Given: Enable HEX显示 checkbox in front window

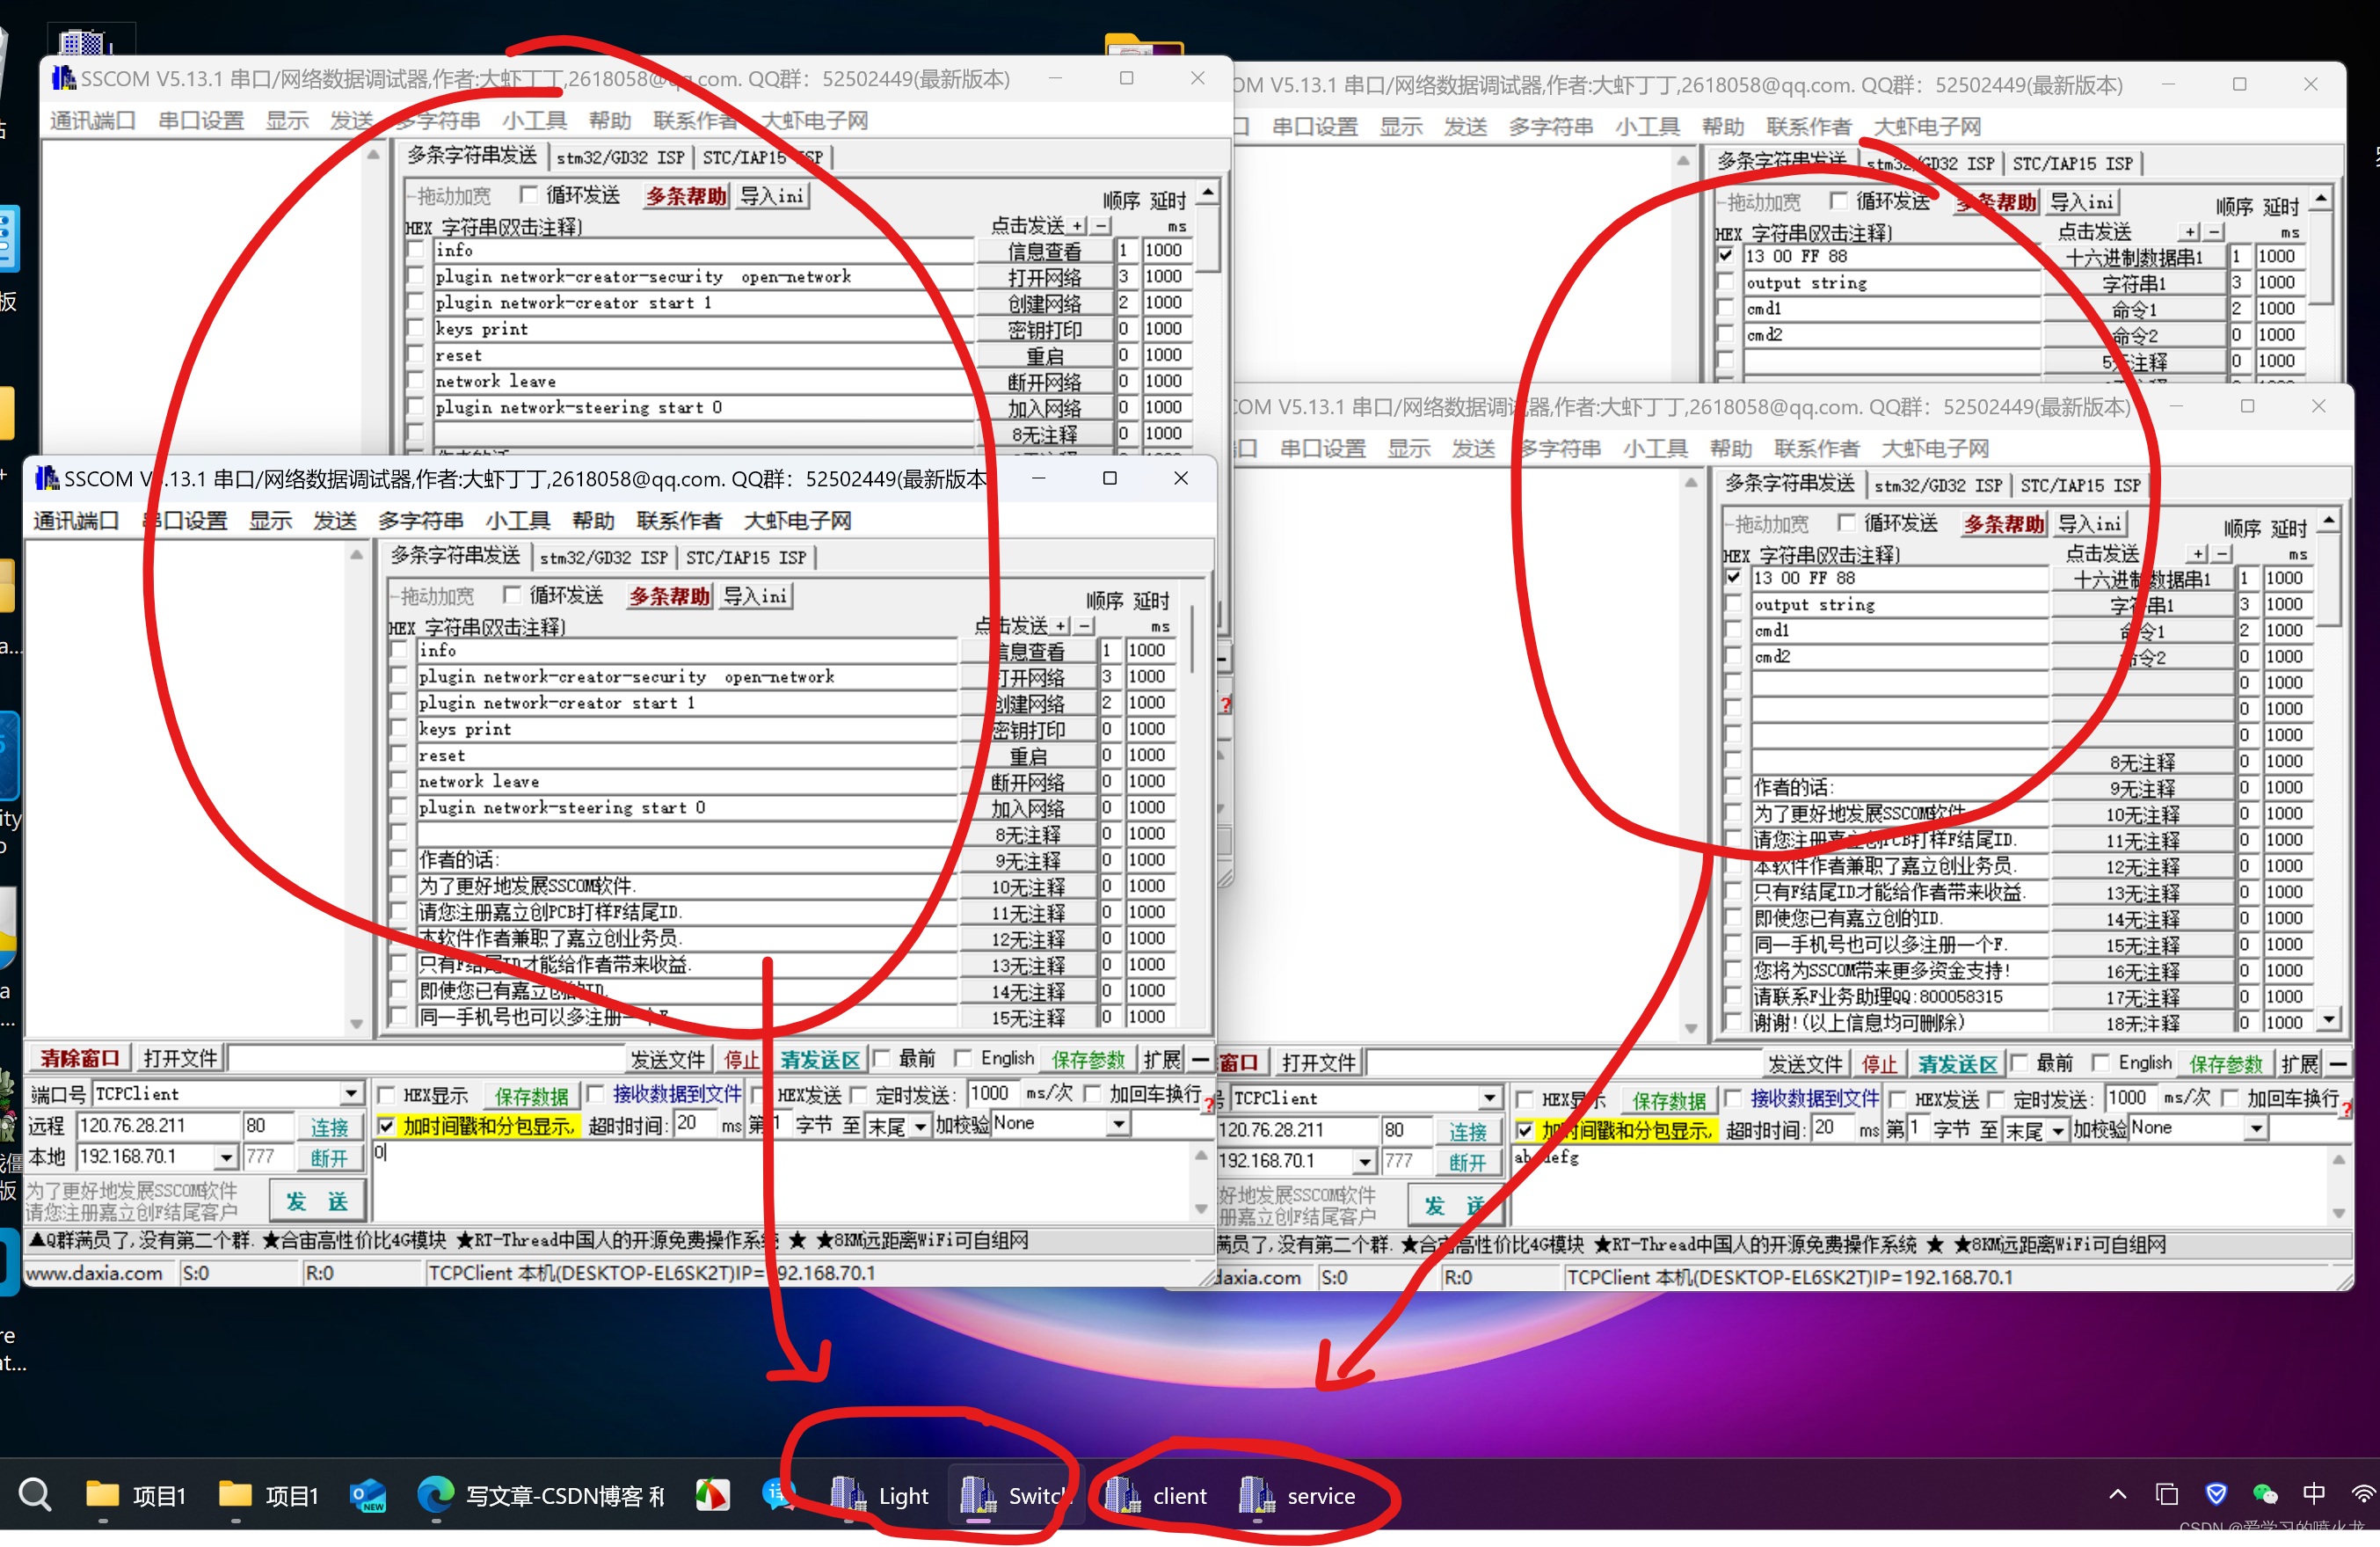Looking at the screenshot, I should 386,1095.
